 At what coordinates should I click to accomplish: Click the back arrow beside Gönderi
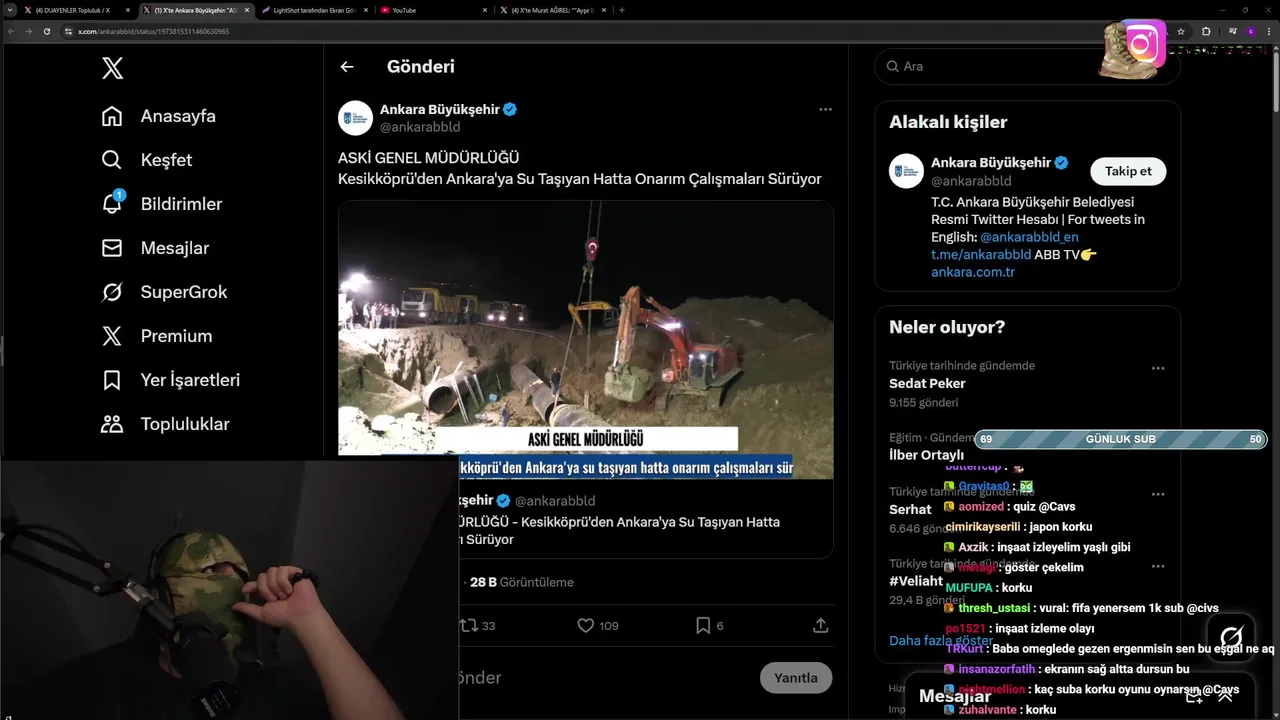tap(347, 67)
